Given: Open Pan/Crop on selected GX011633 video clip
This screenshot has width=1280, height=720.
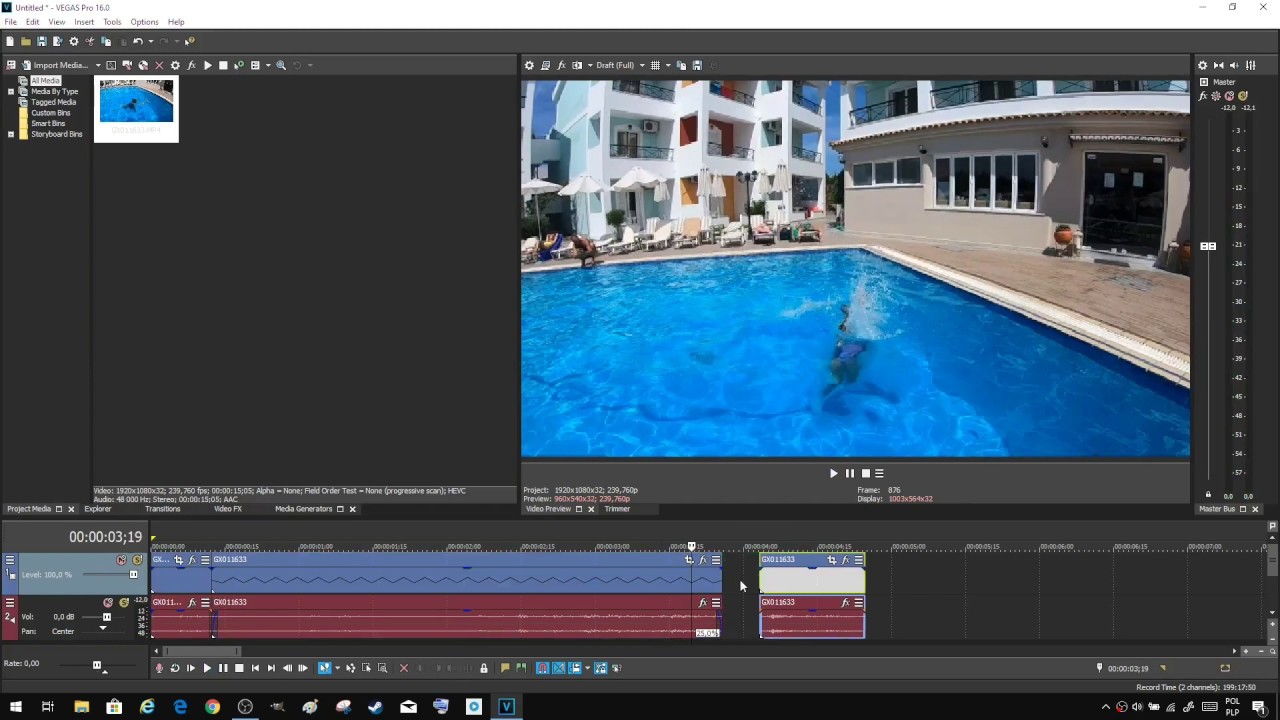Looking at the screenshot, I should click(x=831, y=560).
